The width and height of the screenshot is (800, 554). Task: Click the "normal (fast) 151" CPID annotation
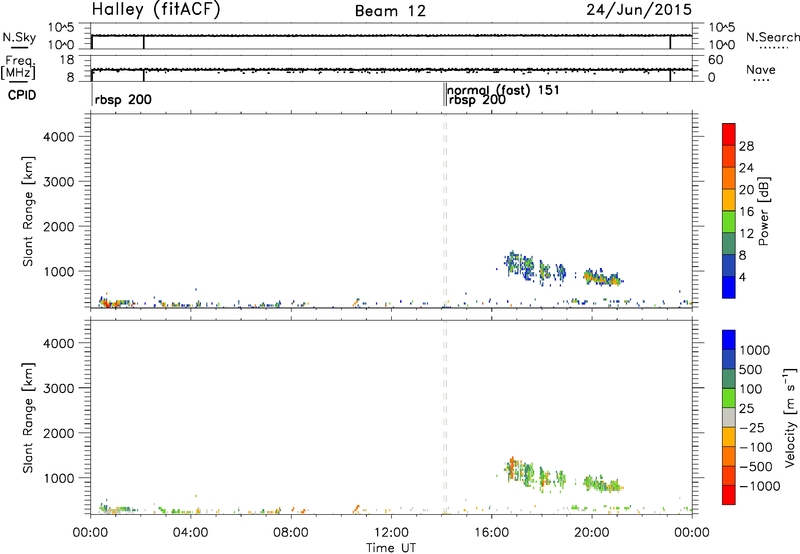tap(504, 90)
